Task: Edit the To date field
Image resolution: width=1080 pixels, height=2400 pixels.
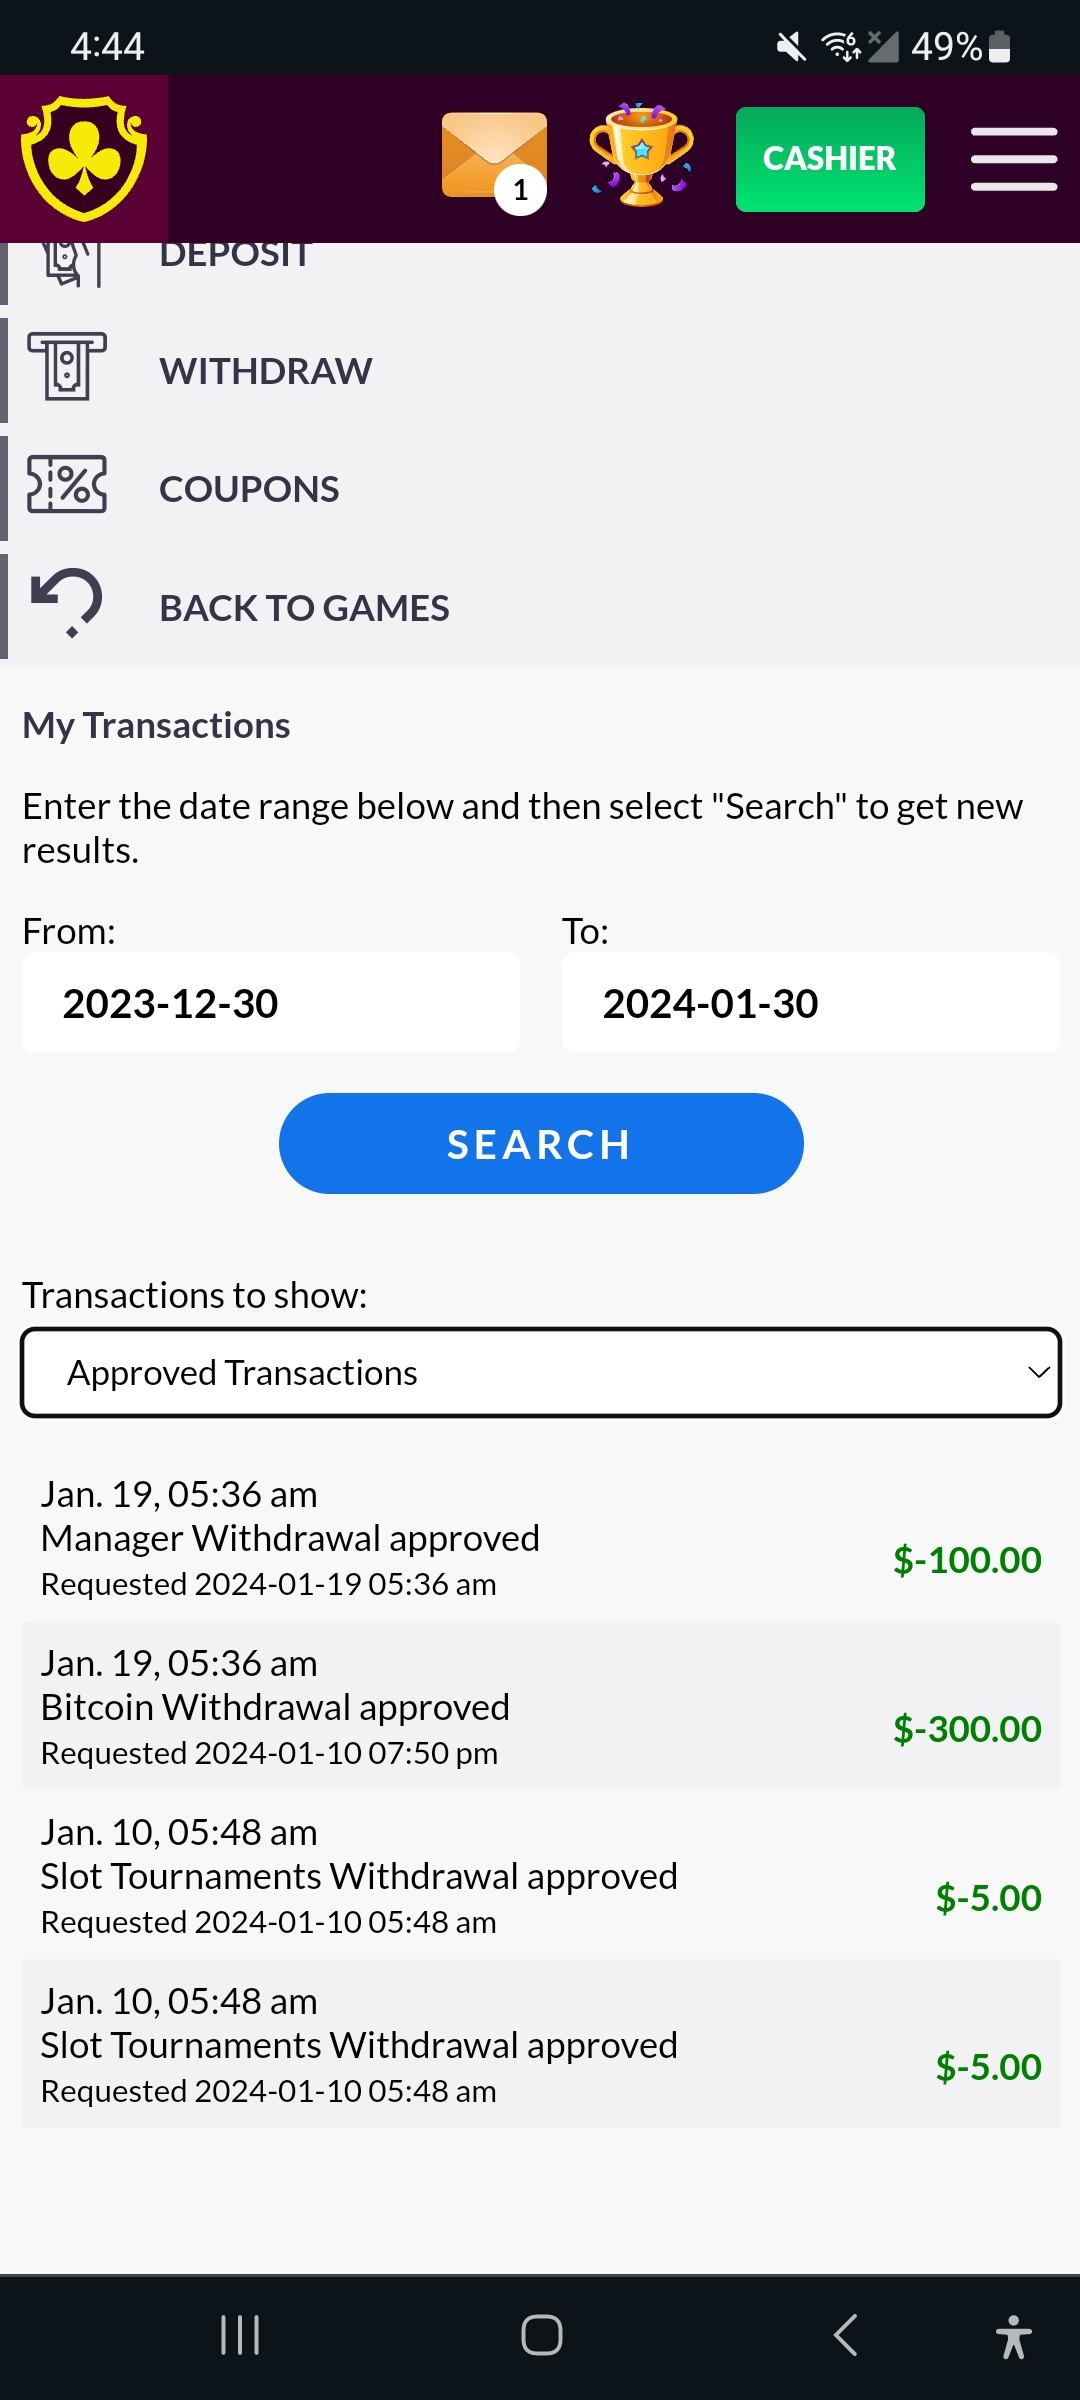Action: [810, 1003]
